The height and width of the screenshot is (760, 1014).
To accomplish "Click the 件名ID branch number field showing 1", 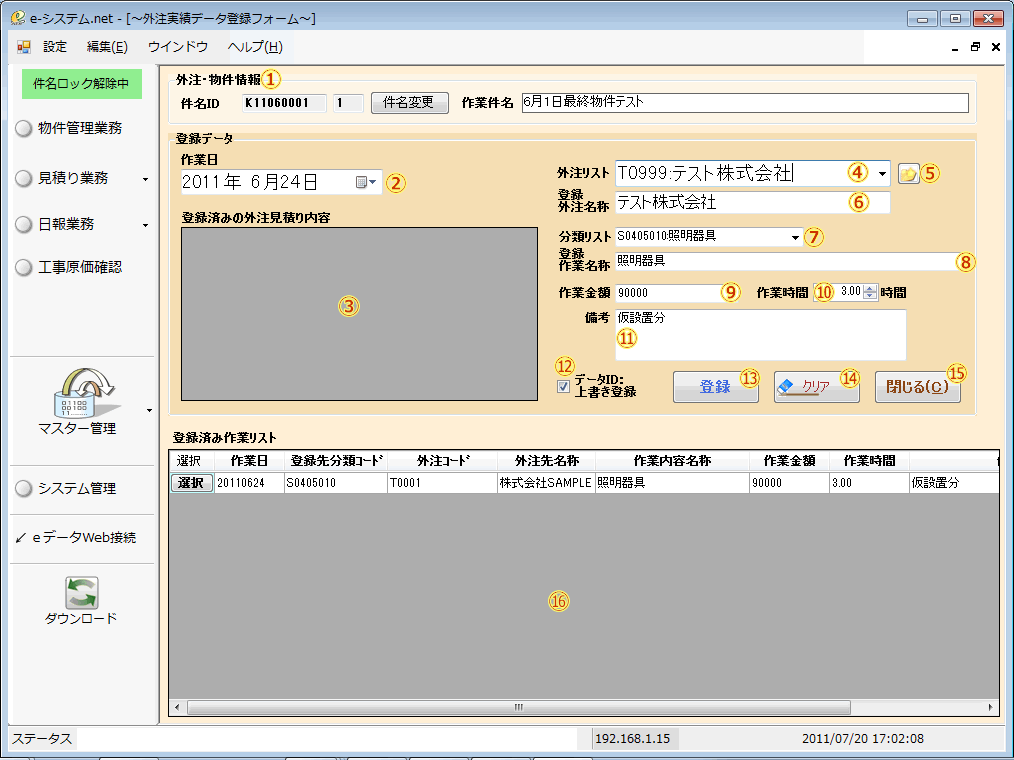I will point(348,103).
